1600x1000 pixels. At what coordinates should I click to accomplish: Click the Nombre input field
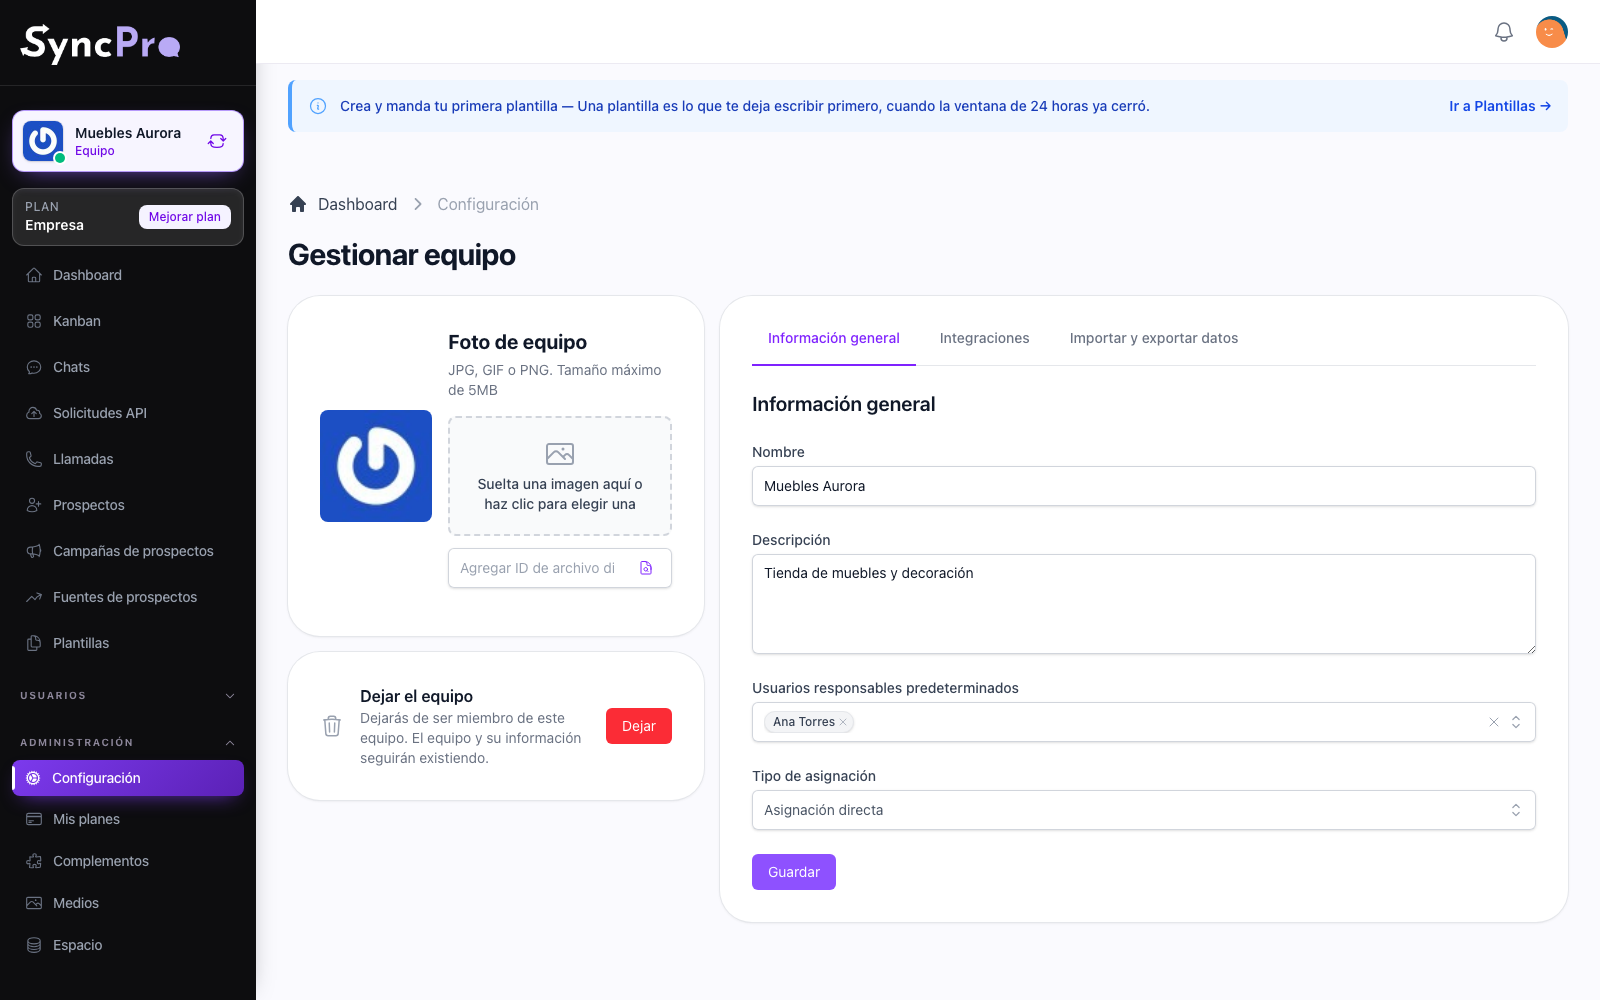[x=1143, y=486]
